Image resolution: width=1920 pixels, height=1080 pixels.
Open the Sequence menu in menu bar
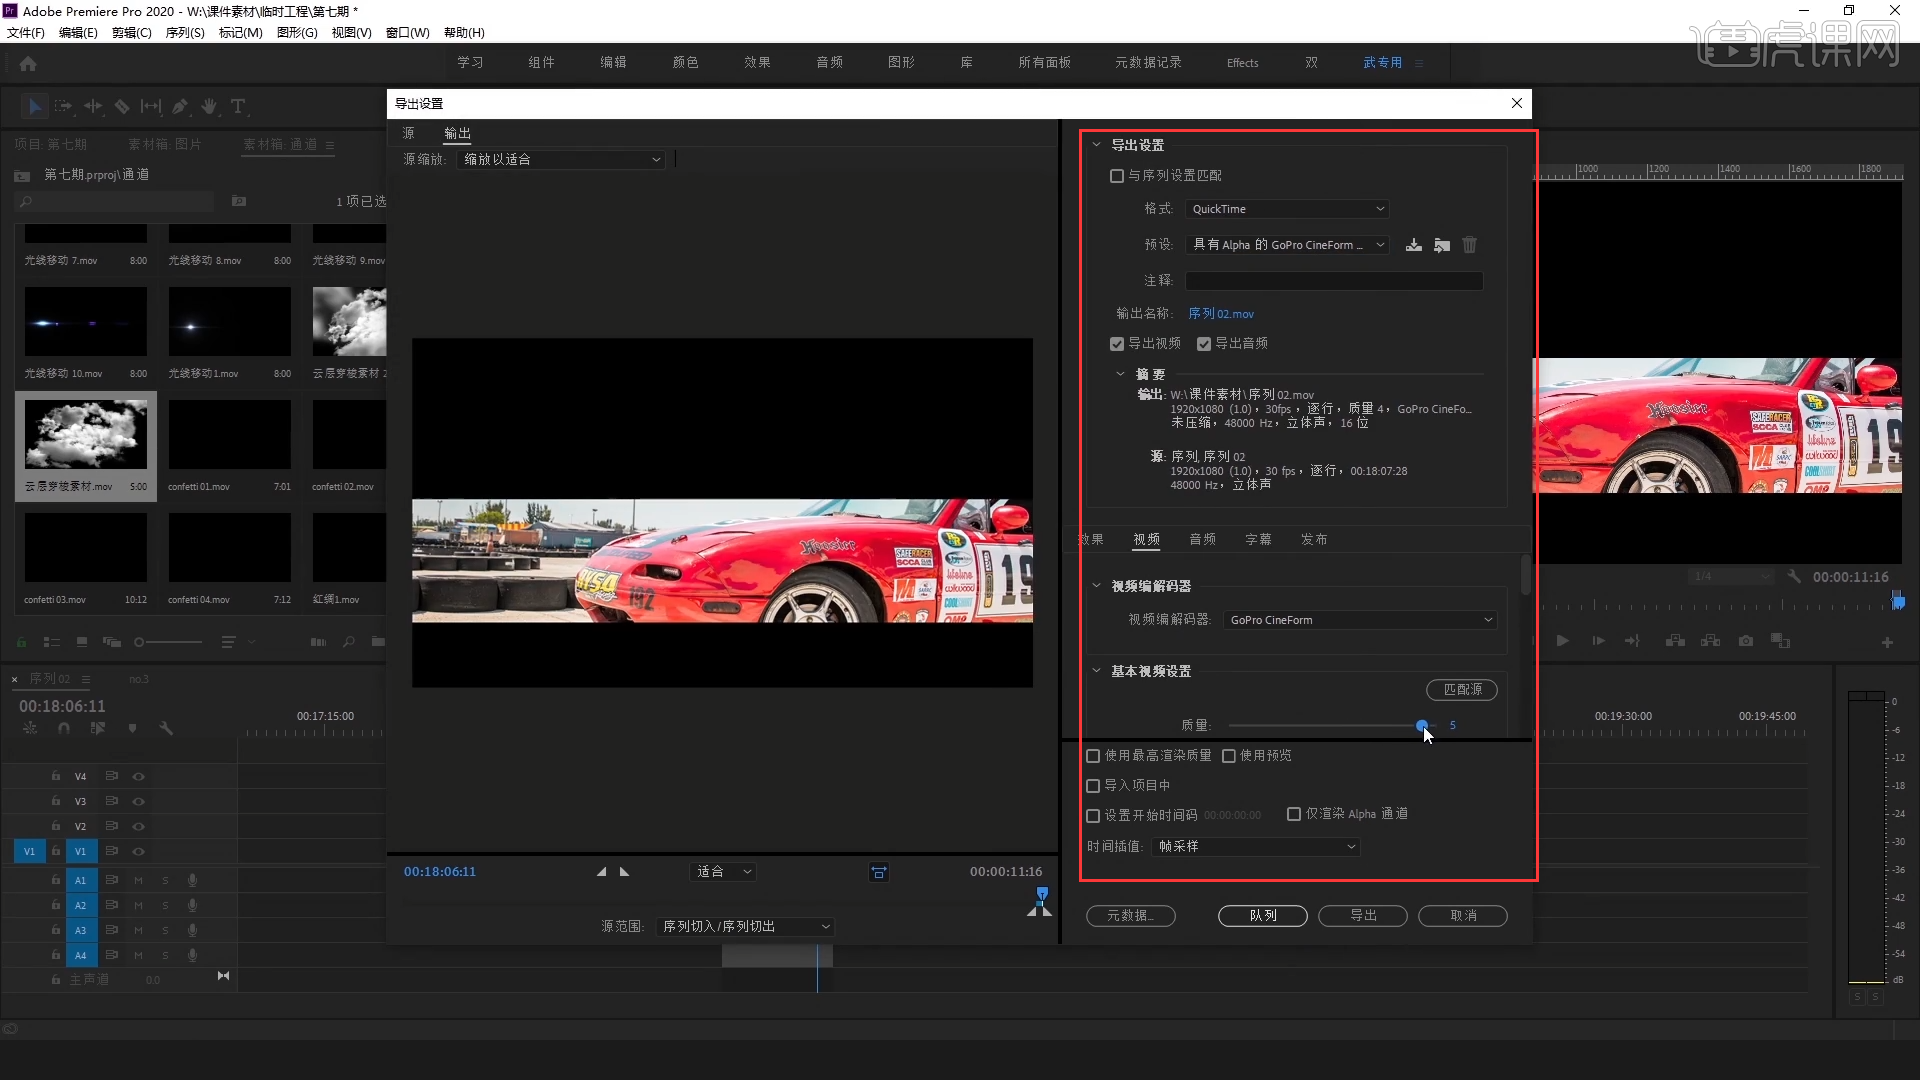click(x=184, y=33)
